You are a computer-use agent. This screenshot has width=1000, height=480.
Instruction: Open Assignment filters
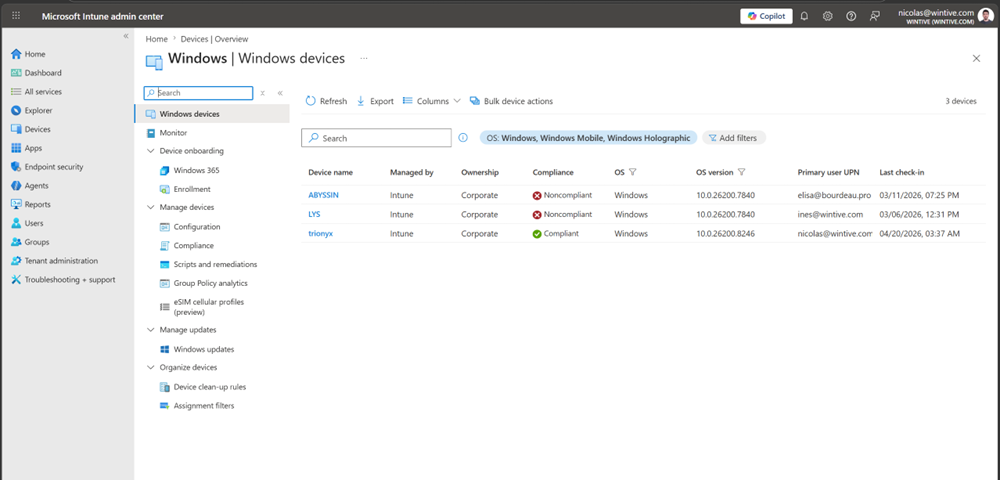pyautogui.click(x=203, y=405)
